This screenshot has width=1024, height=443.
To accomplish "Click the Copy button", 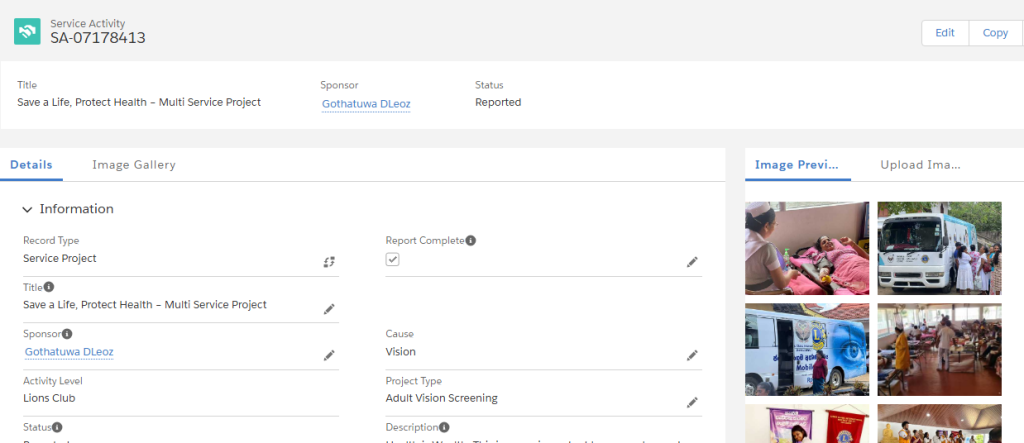I will [995, 33].
